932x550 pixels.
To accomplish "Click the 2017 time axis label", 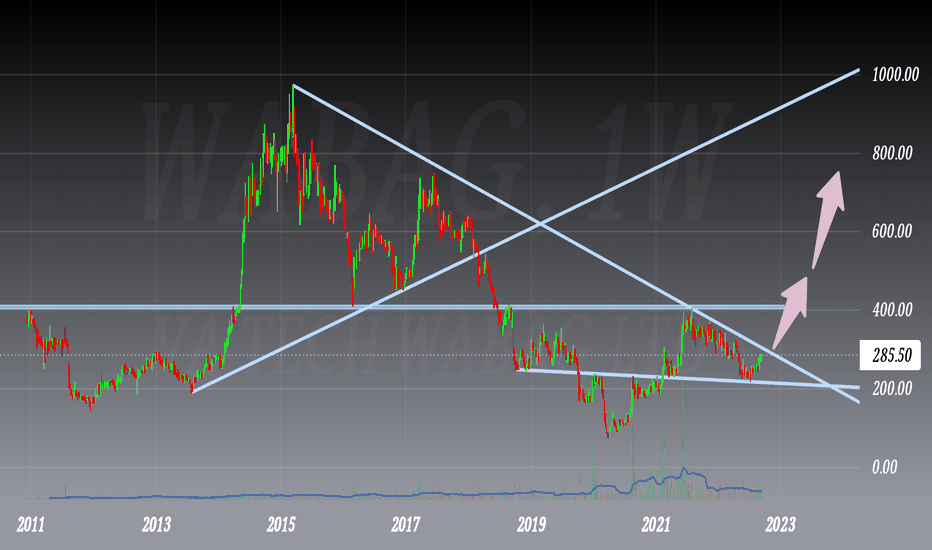I will (406, 524).
